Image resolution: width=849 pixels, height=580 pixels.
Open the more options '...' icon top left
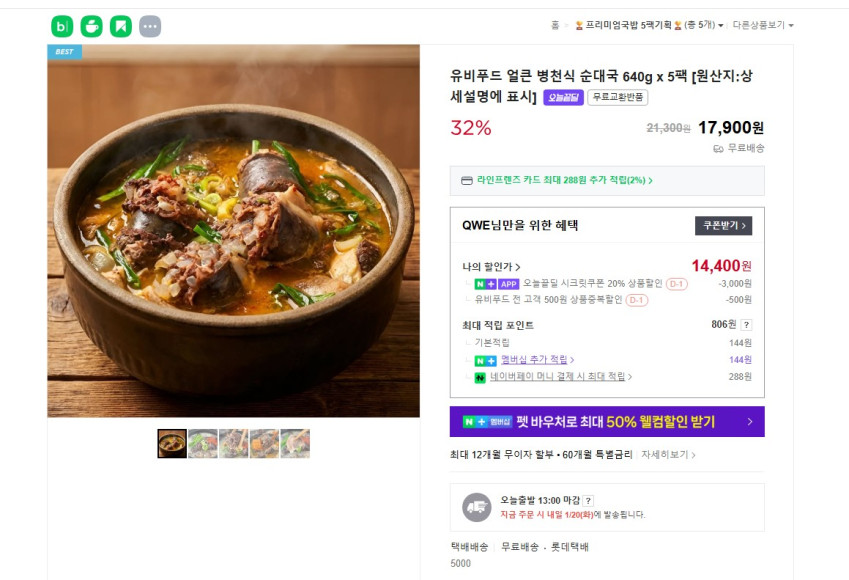pos(150,26)
